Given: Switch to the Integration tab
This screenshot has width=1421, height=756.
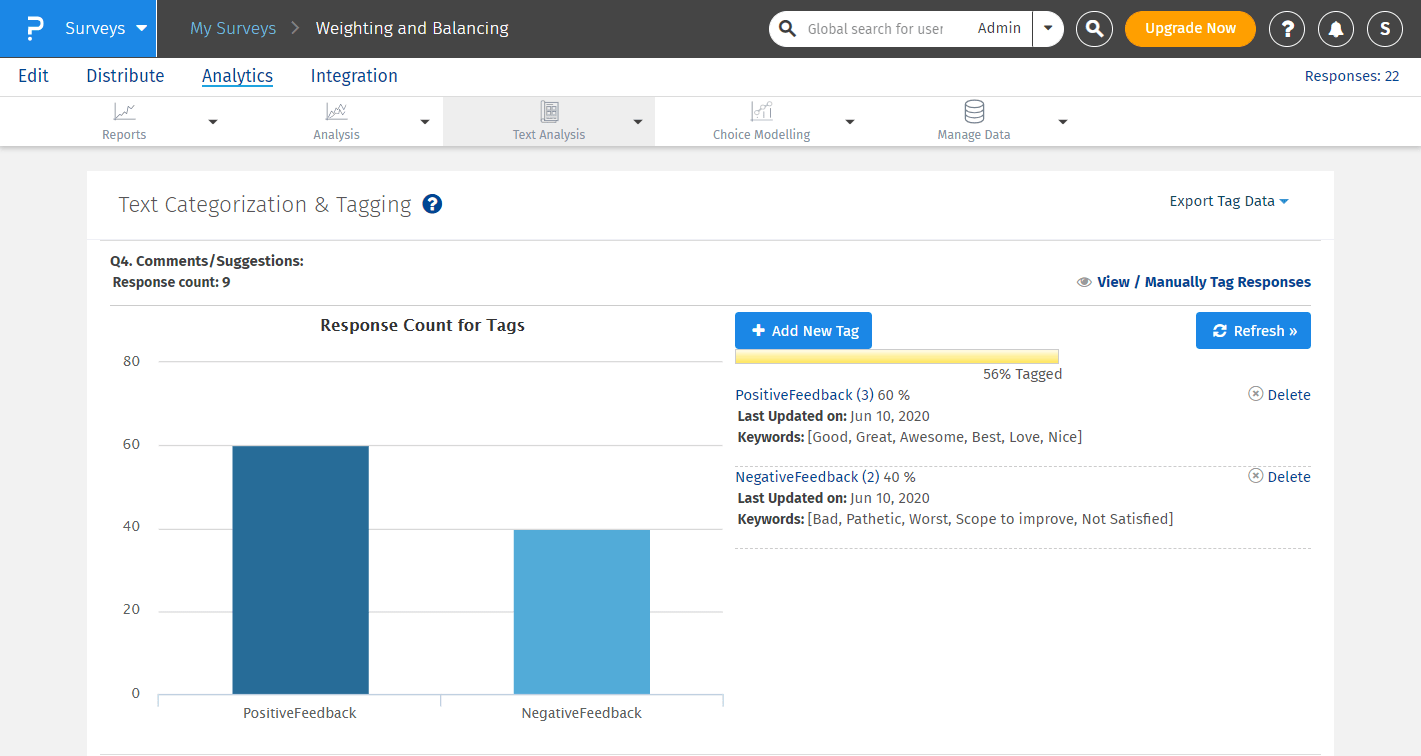Looking at the screenshot, I should coord(354,76).
